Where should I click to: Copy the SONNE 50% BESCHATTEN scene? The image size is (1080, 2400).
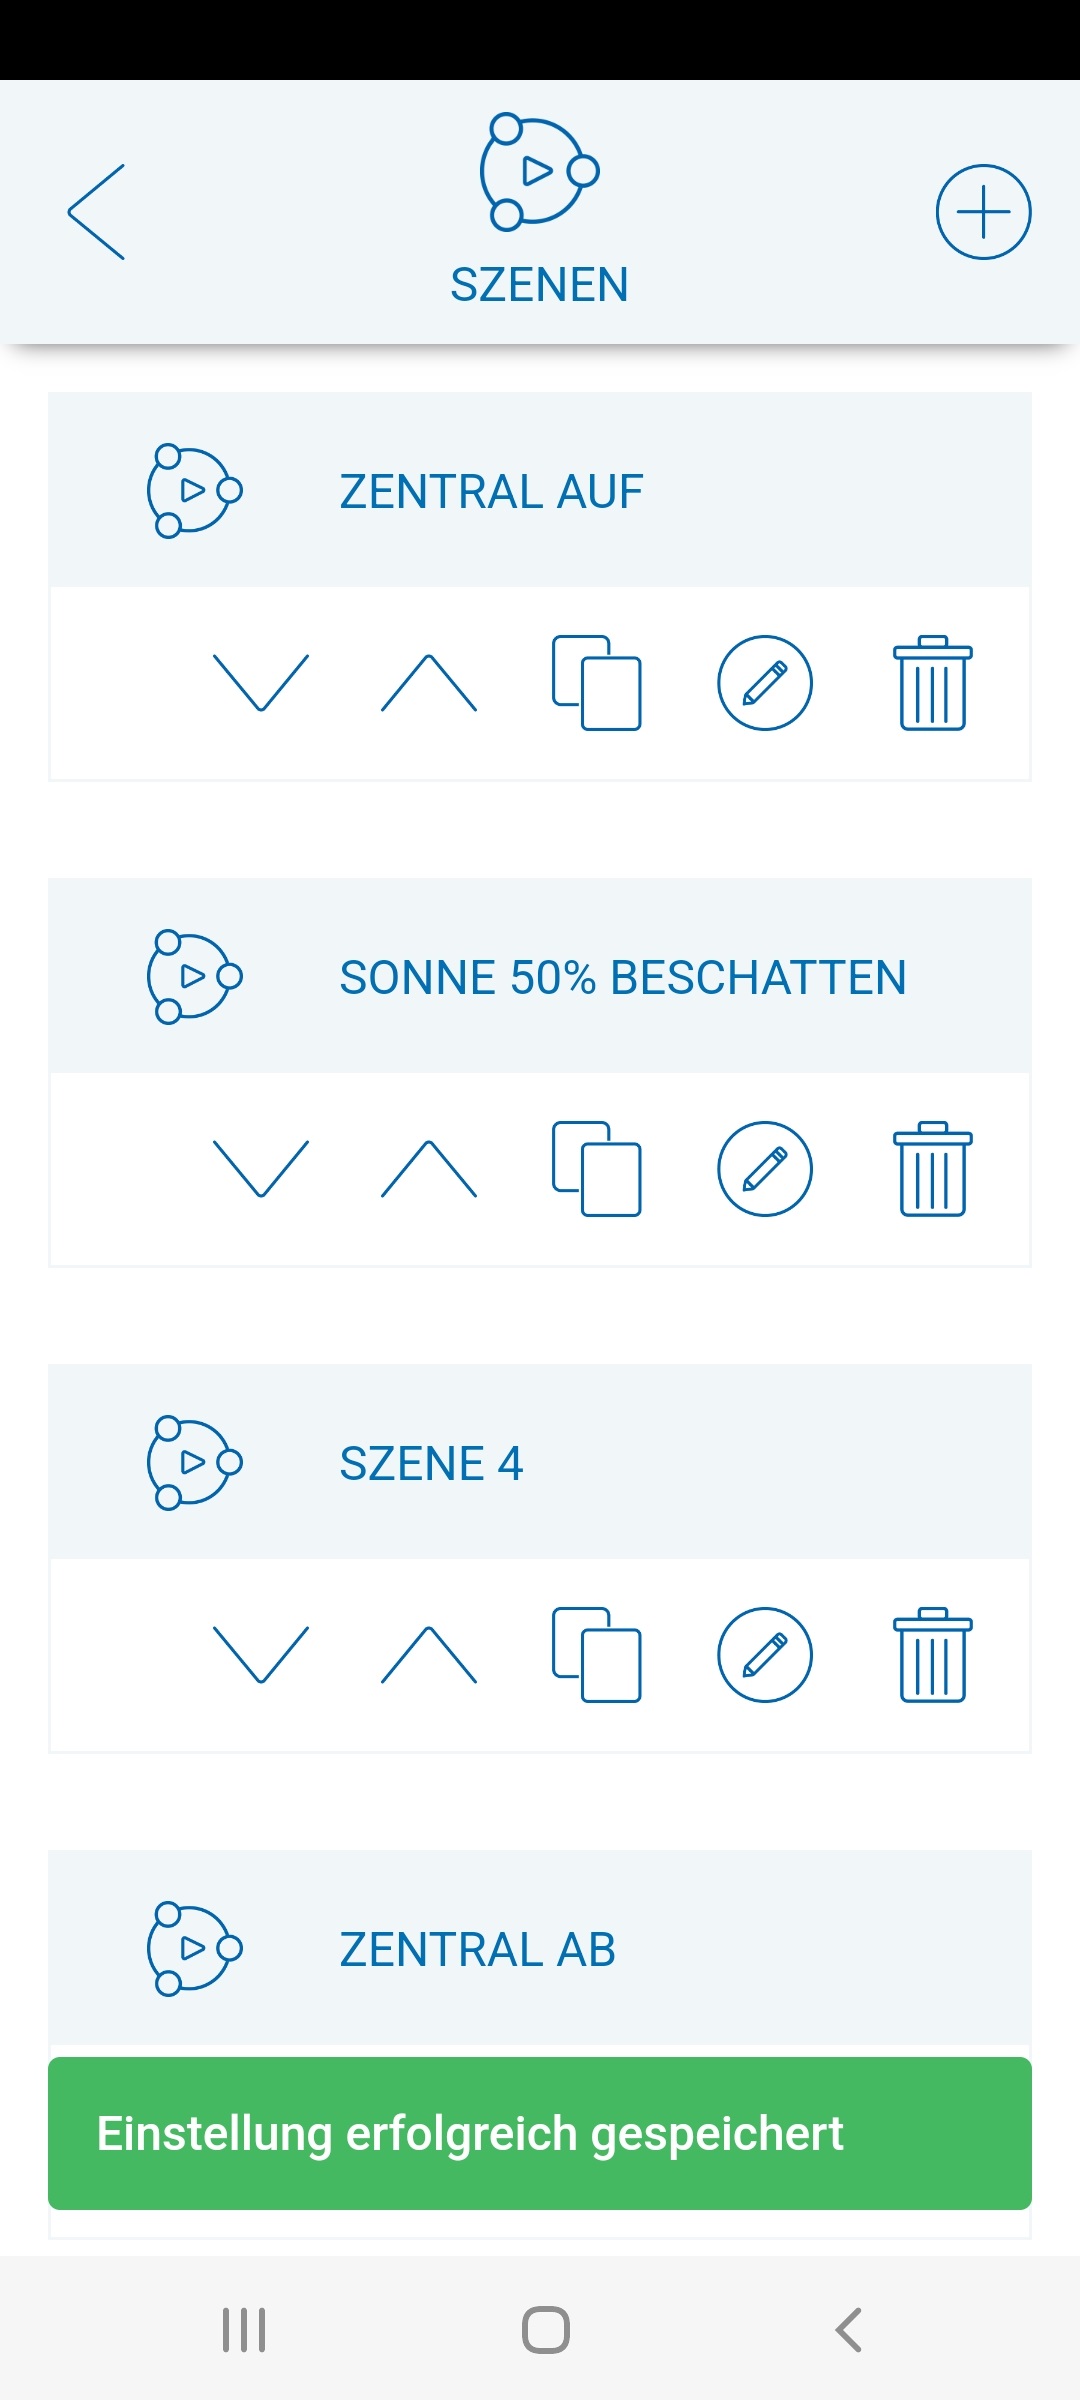point(597,1169)
